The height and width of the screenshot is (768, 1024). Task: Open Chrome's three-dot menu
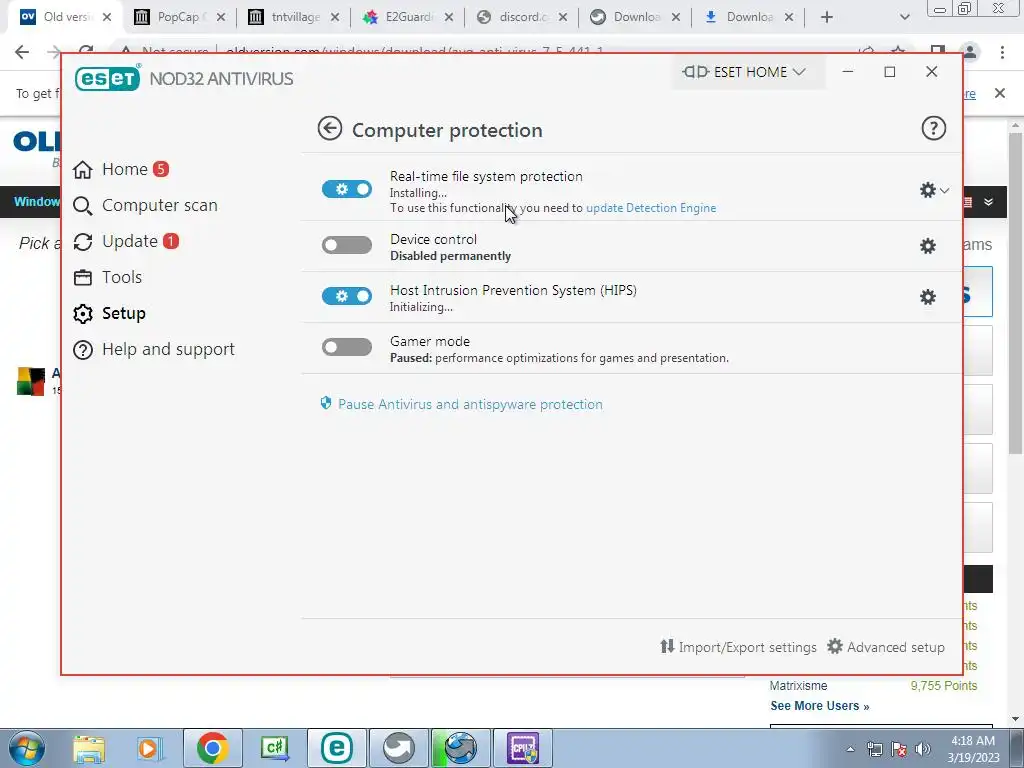1002,52
